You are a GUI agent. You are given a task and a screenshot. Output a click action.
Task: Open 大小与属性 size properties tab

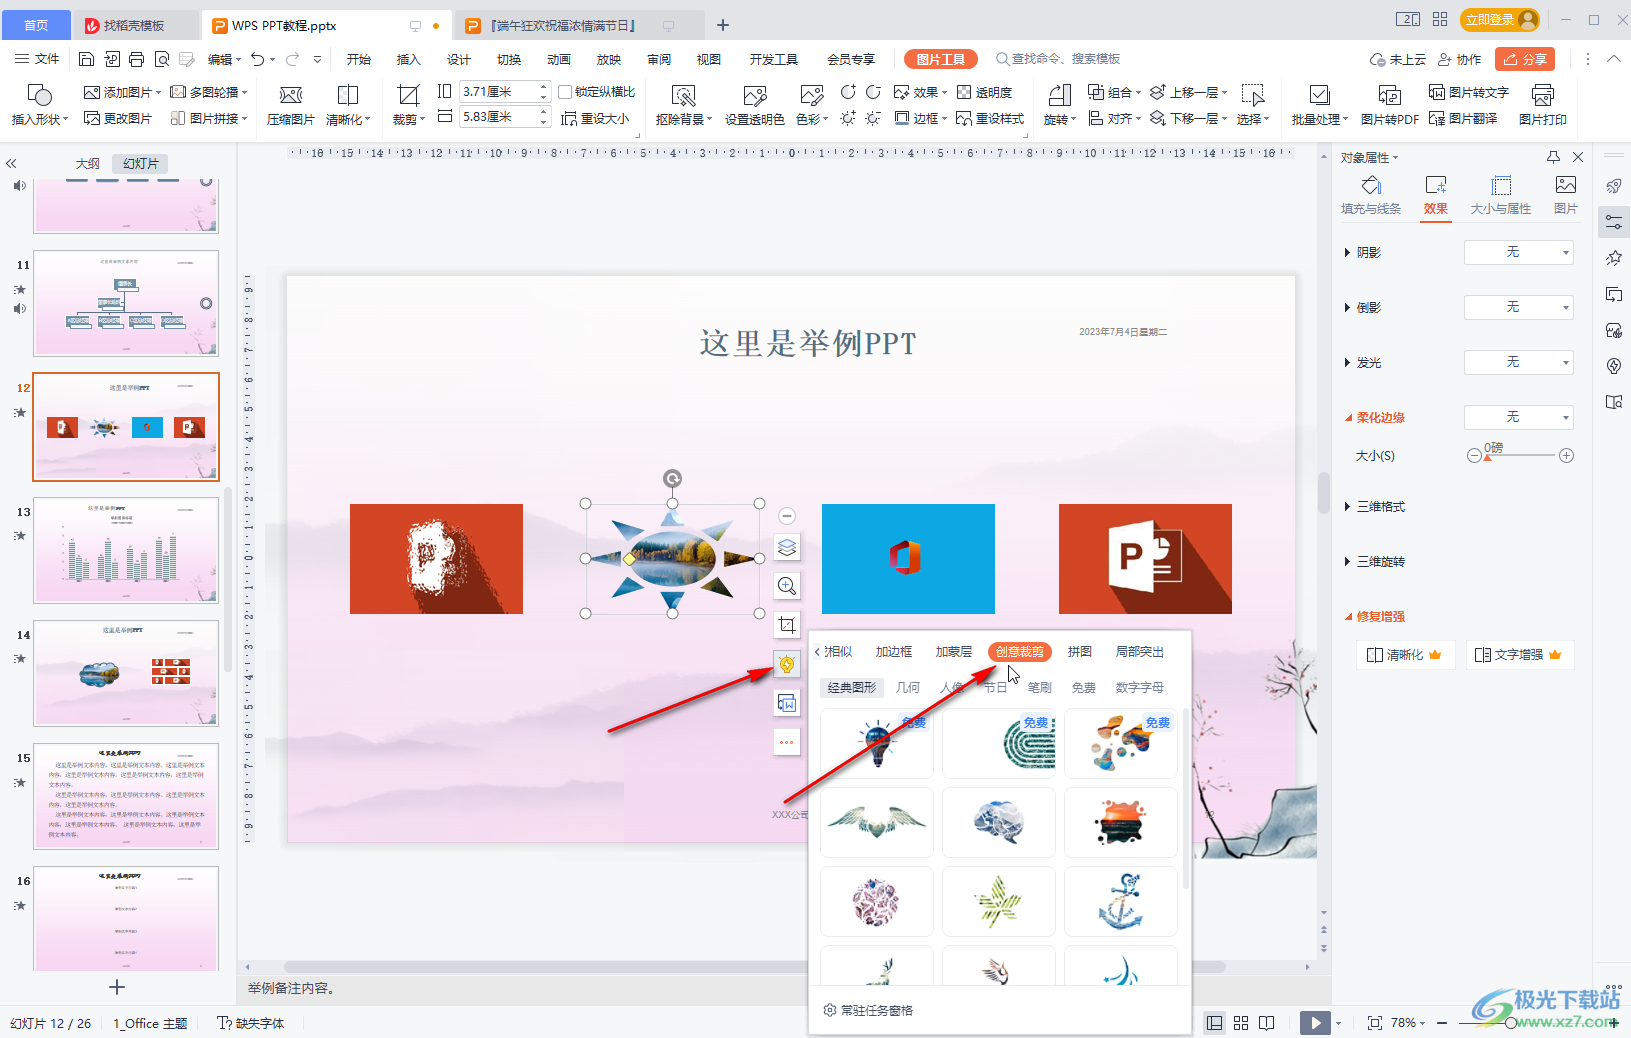pyautogui.click(x=1500, y=195)
